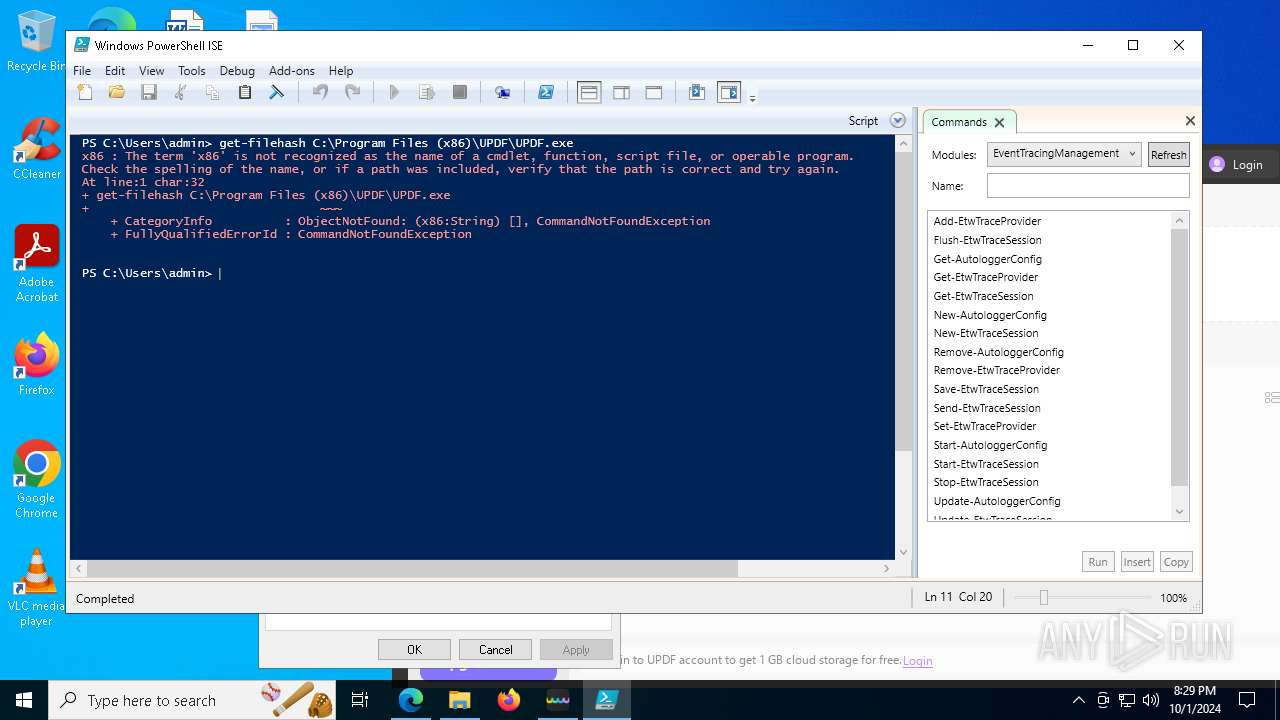Select Add-EtwTraceProvider in the command list
The width and height of the screenshot is (1280, 720).
[987, 221]
